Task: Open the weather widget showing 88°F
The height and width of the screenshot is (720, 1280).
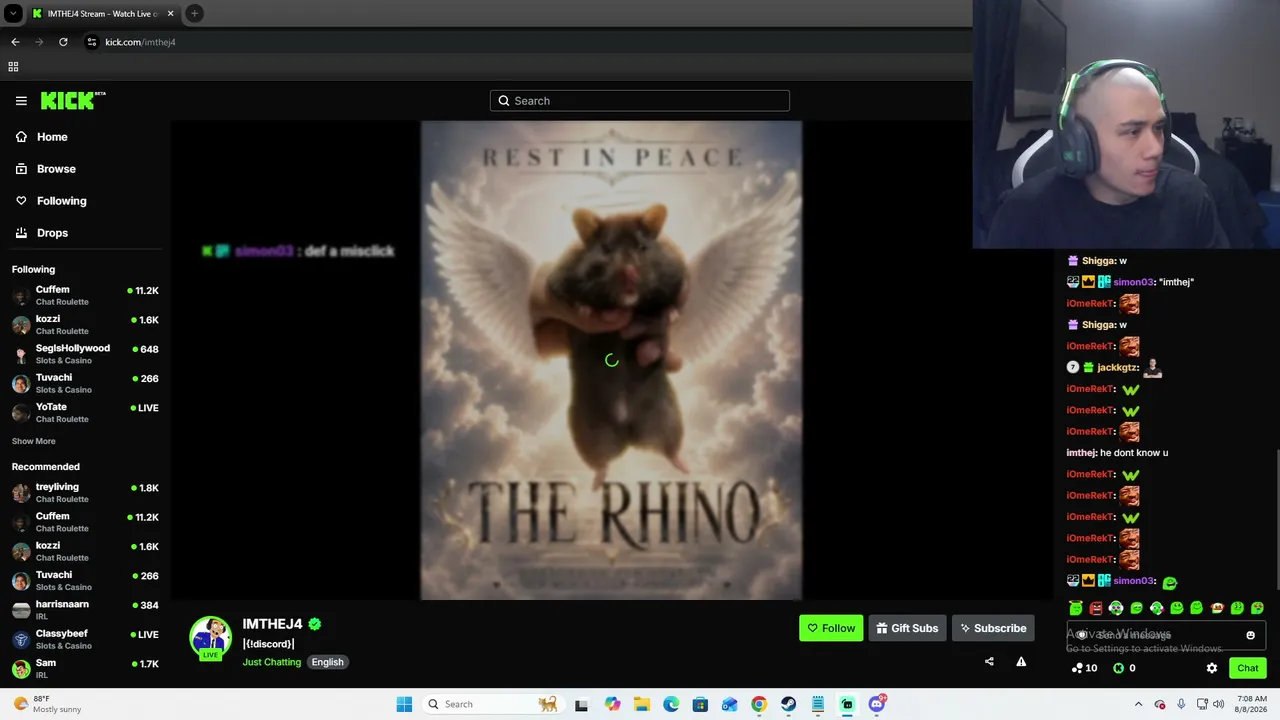Action: [47, 704]
